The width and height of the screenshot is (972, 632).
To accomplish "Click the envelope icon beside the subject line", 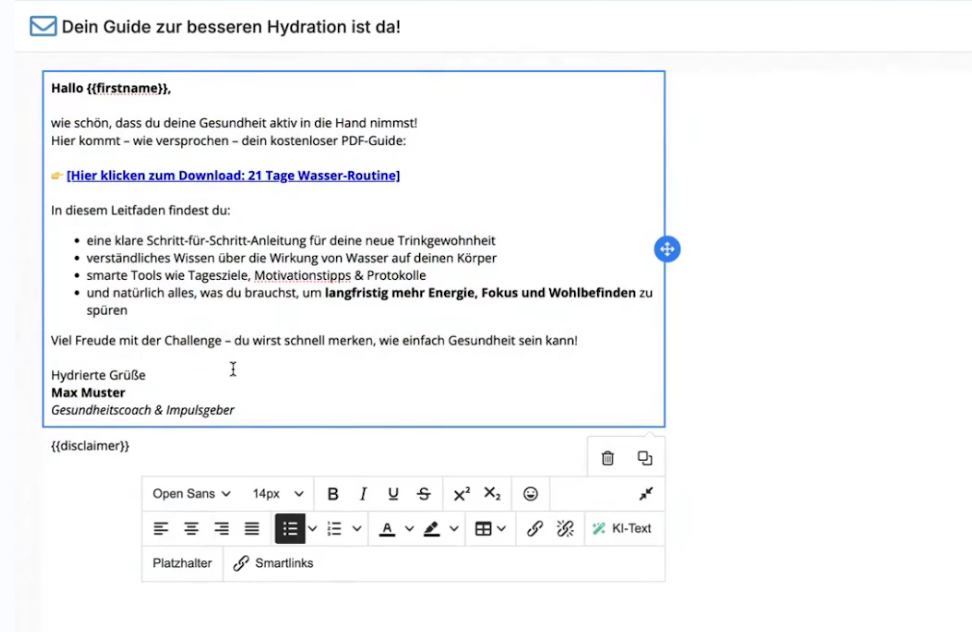I will click(x=43, y=27).
